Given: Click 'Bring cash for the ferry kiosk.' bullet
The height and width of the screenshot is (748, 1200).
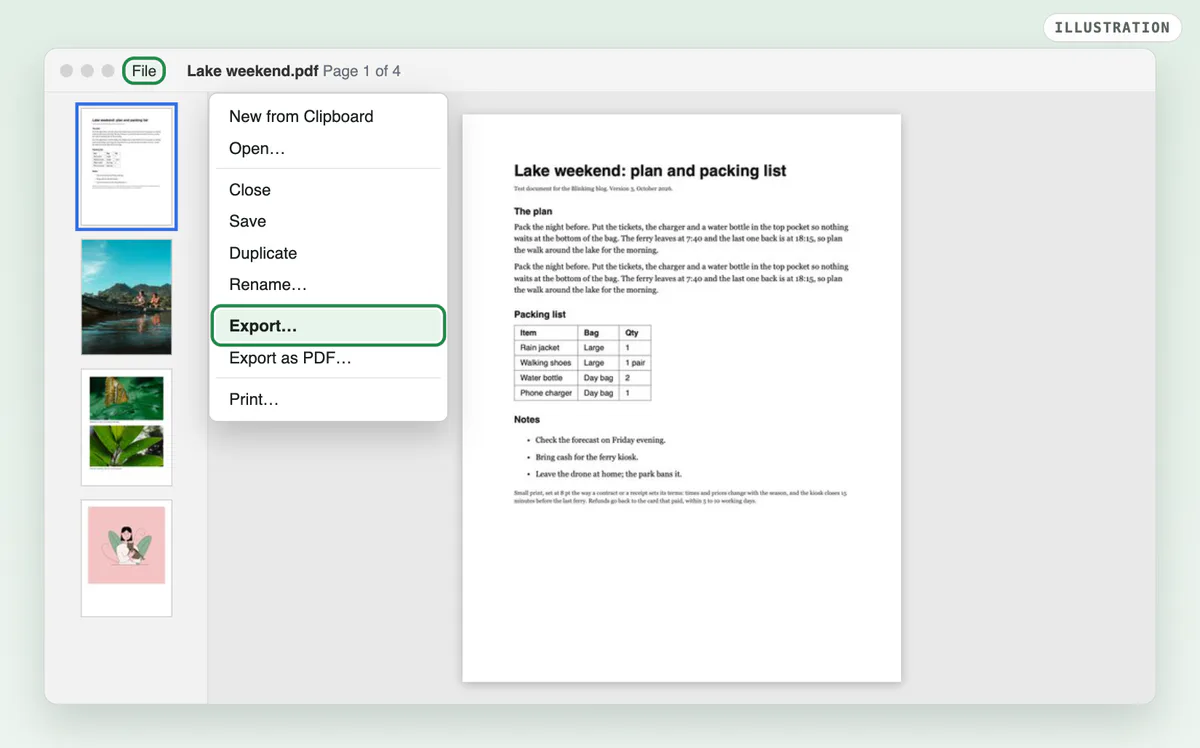Looking at the screenshot, I should tap(586, 457).
